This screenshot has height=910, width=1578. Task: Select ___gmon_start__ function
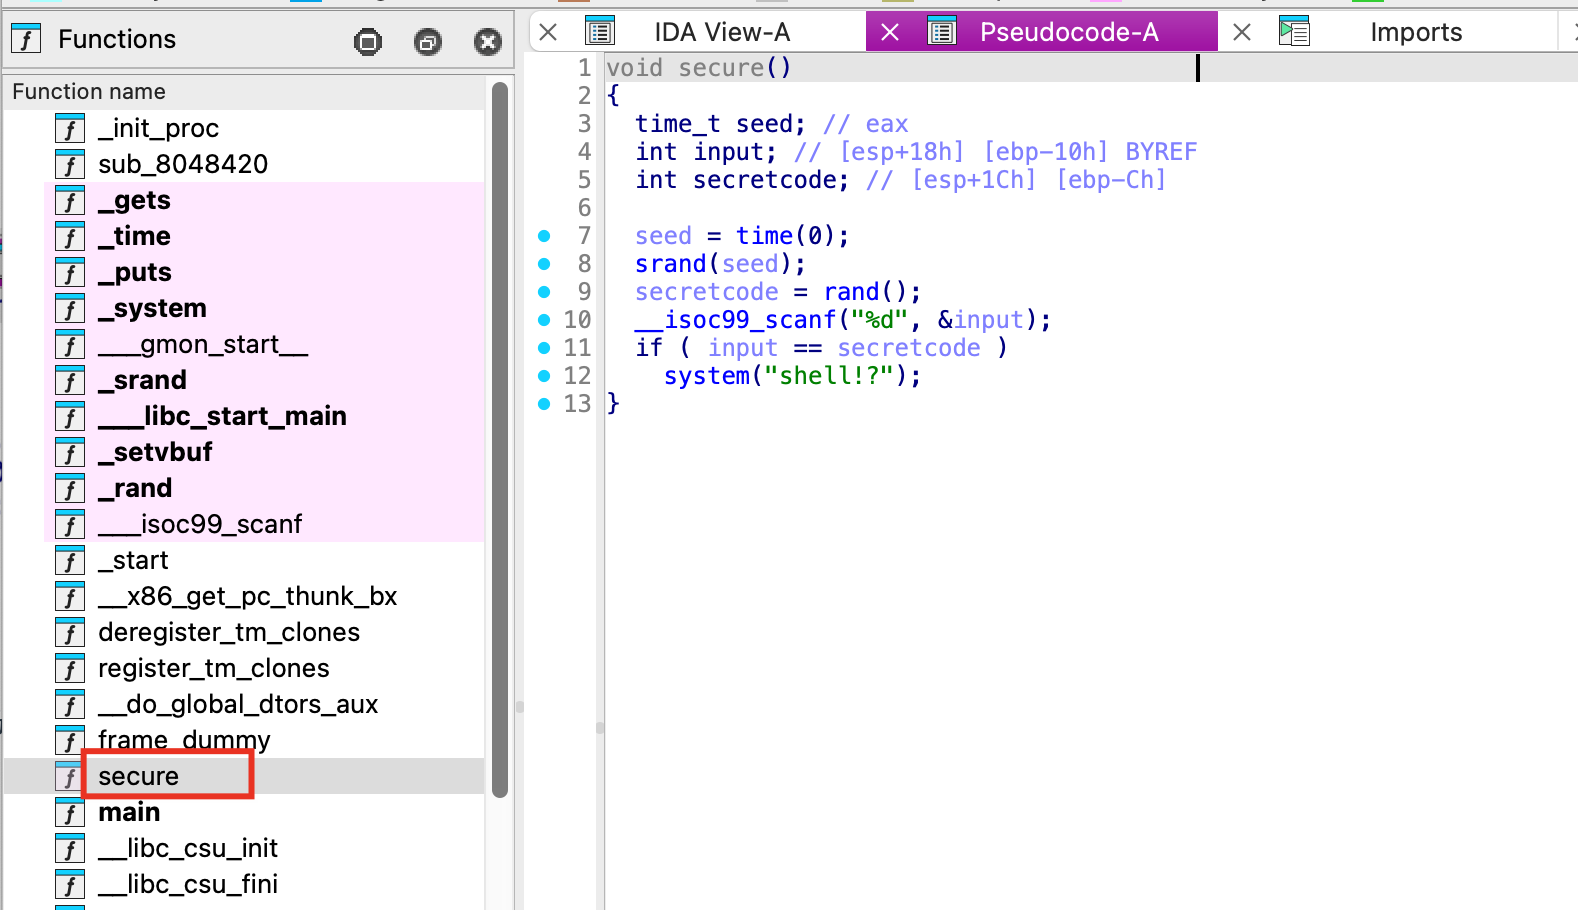click(x=203, y=344)
